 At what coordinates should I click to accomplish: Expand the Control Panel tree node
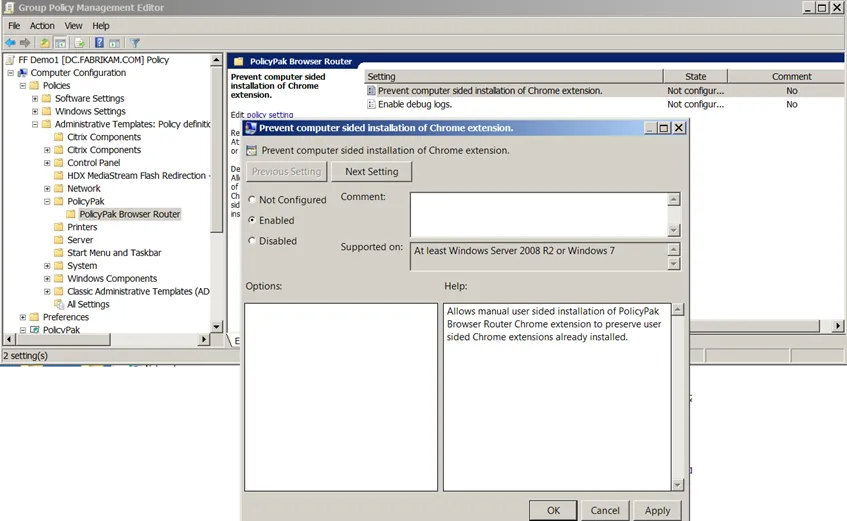[47, 163]
